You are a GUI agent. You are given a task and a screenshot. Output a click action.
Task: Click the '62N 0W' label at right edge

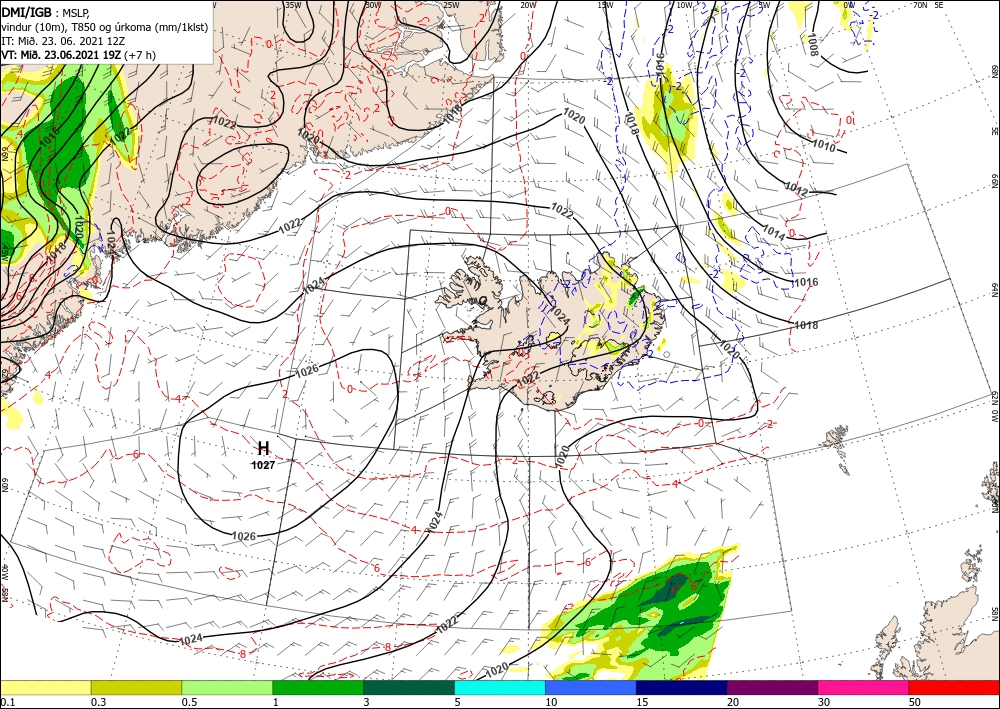(995, 408)
